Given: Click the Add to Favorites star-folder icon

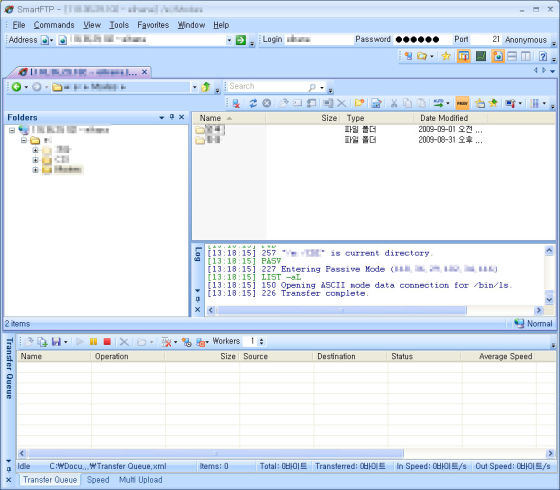Looking at the screenshot, I should coord(480,104).
